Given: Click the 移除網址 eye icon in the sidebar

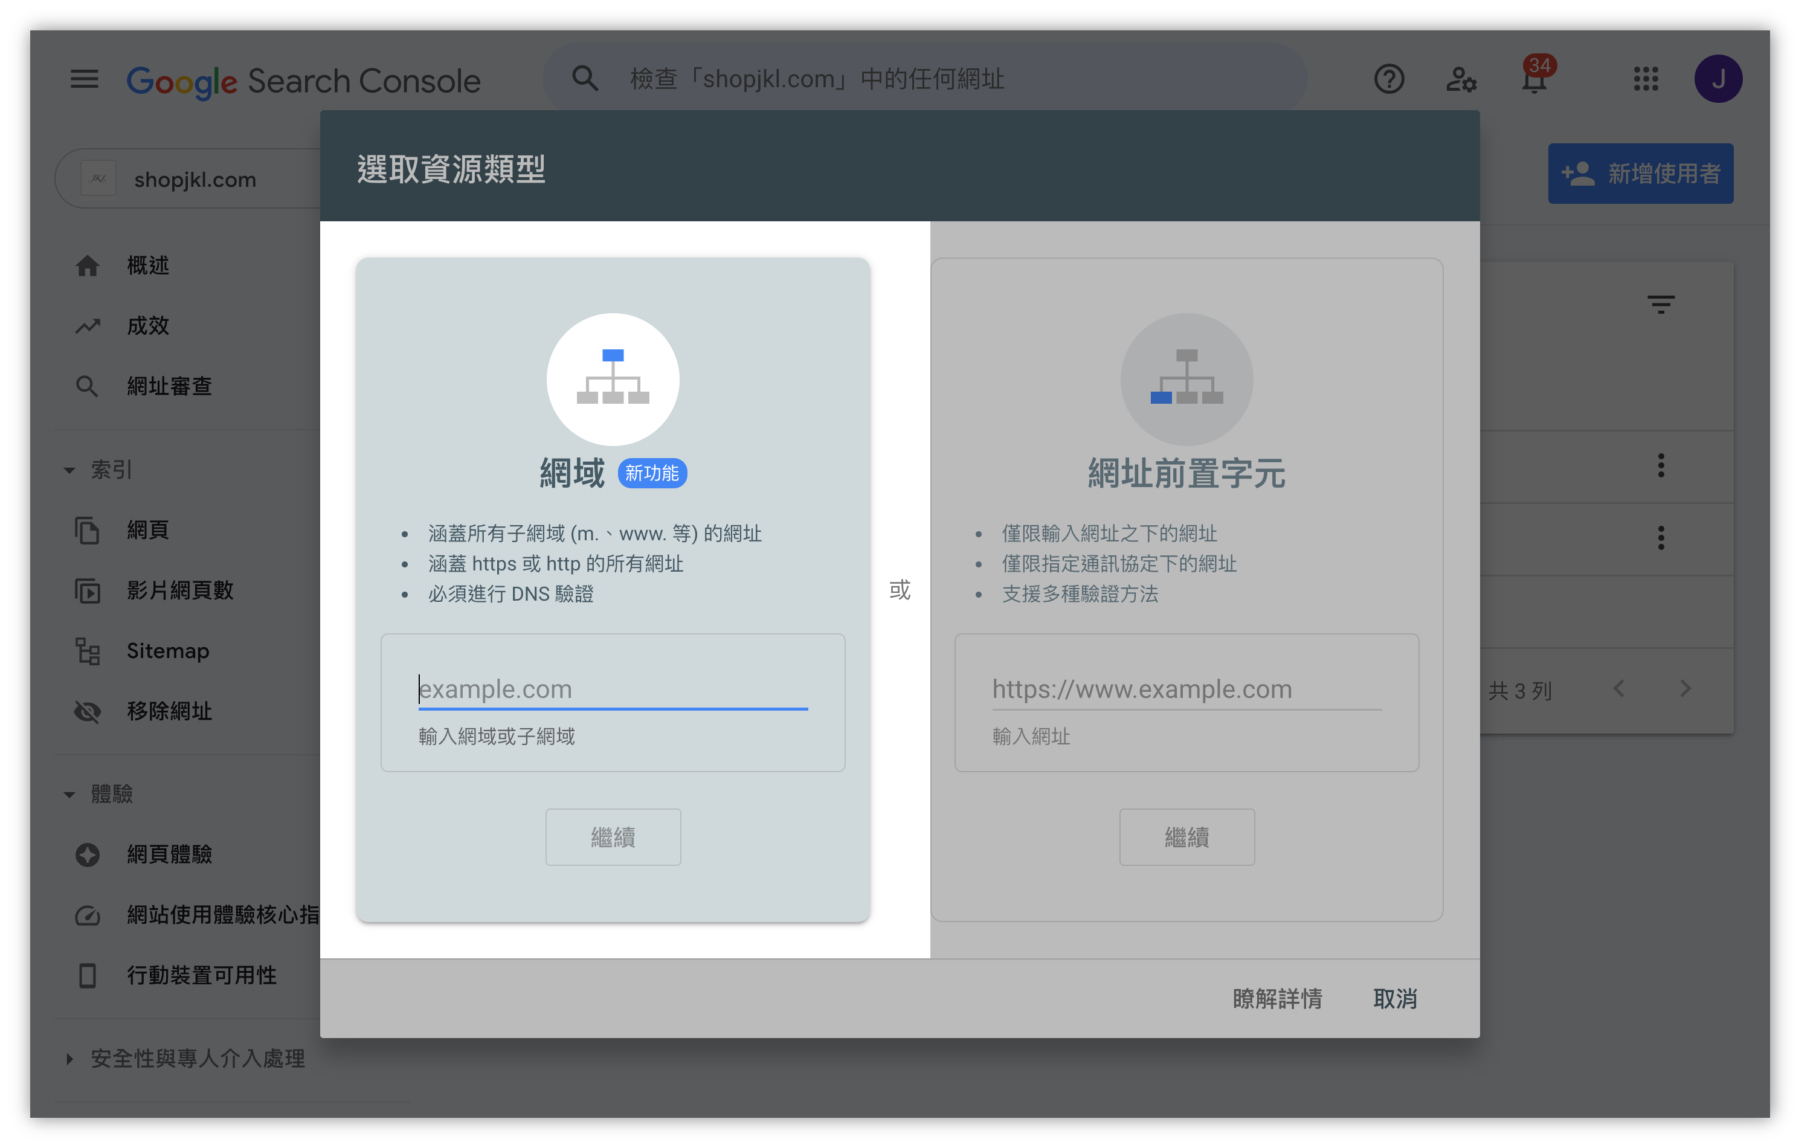Looking at the screenshot, I should coord(88,712).
